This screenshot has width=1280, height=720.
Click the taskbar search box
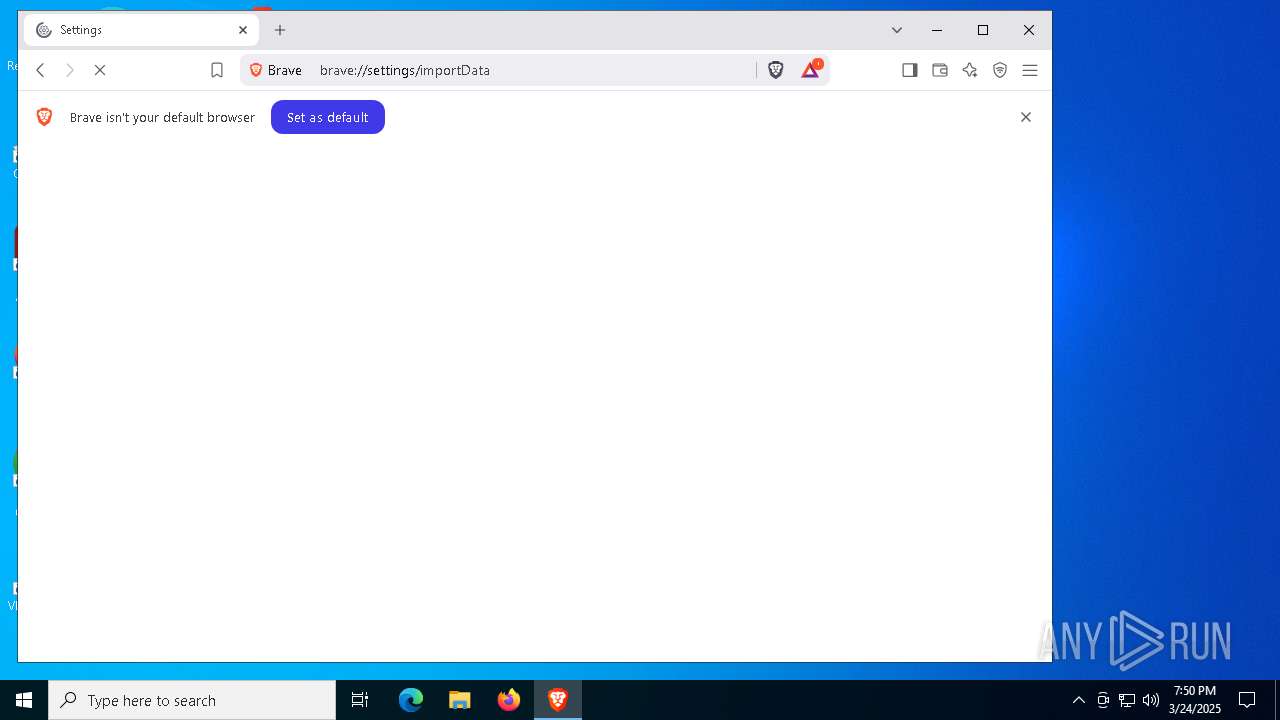click(192, 700)
